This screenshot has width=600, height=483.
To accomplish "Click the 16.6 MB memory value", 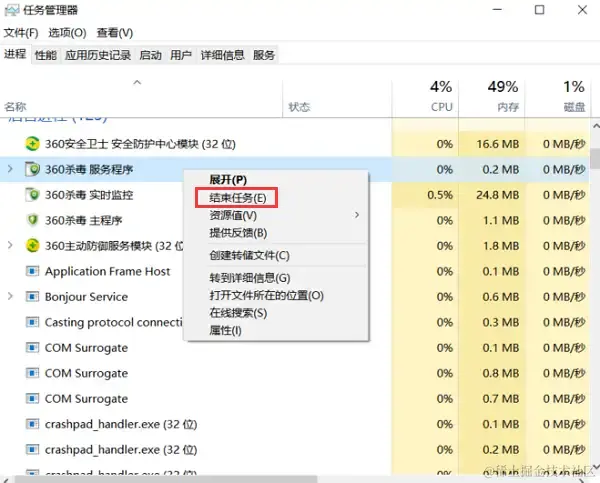I will [x=497, y=144].
